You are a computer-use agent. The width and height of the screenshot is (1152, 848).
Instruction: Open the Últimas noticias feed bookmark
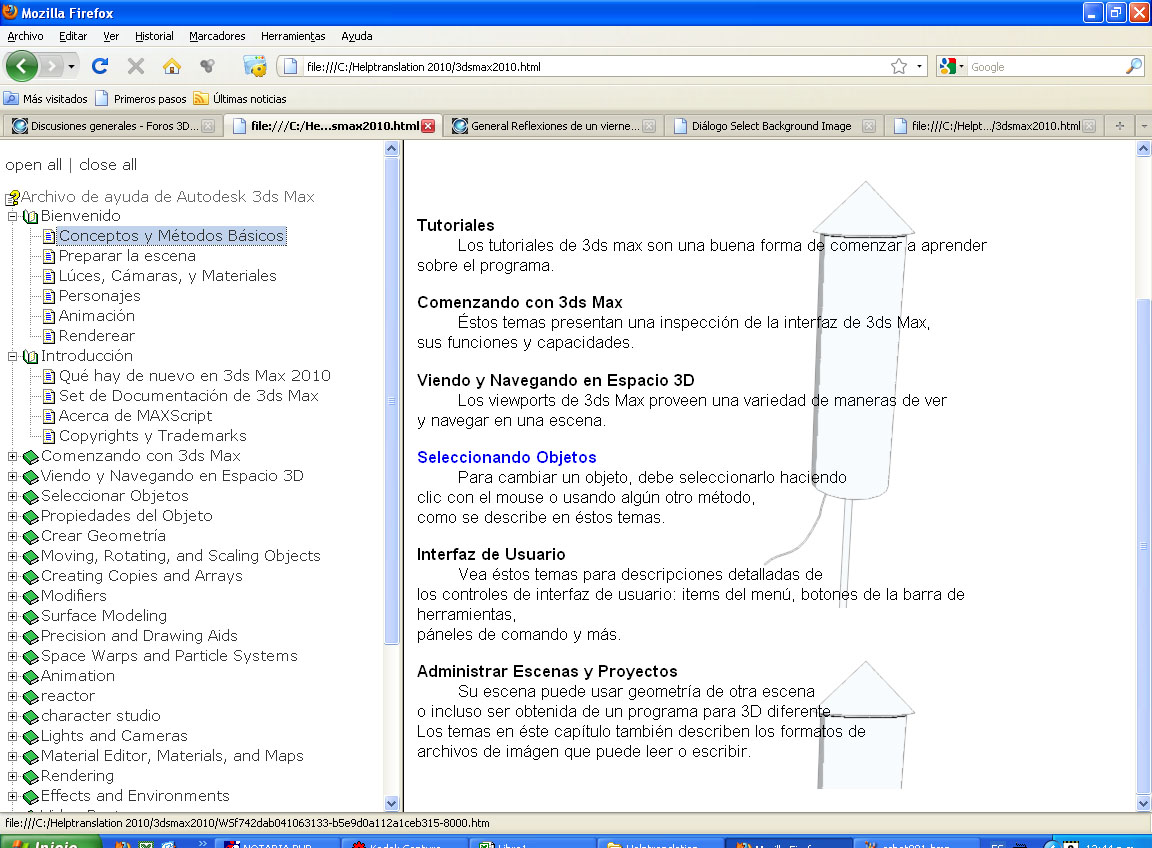[240, 98]
